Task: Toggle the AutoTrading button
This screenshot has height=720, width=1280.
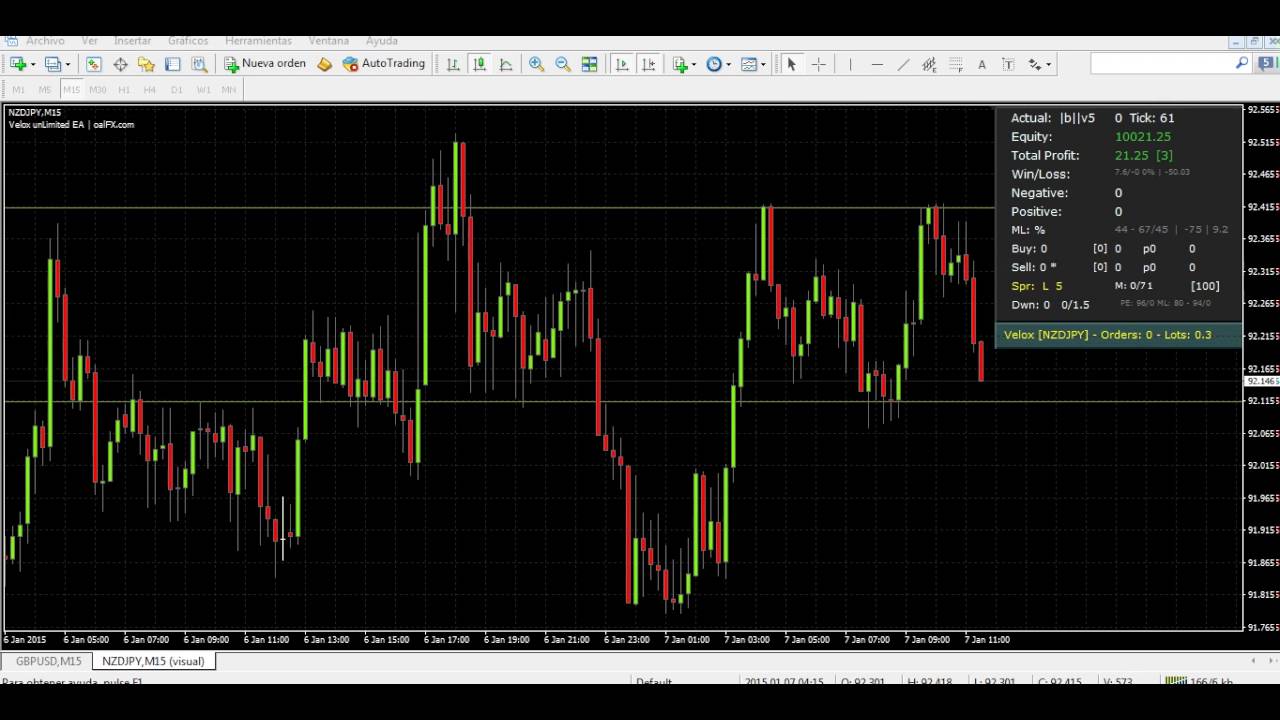Action: click(x=384, y=63)
